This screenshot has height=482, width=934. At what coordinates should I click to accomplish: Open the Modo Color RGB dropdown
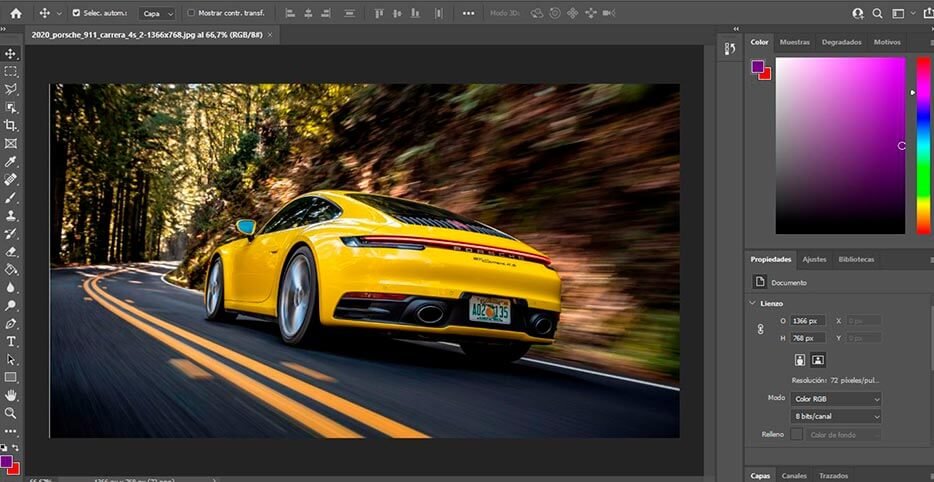pos(836,398)
